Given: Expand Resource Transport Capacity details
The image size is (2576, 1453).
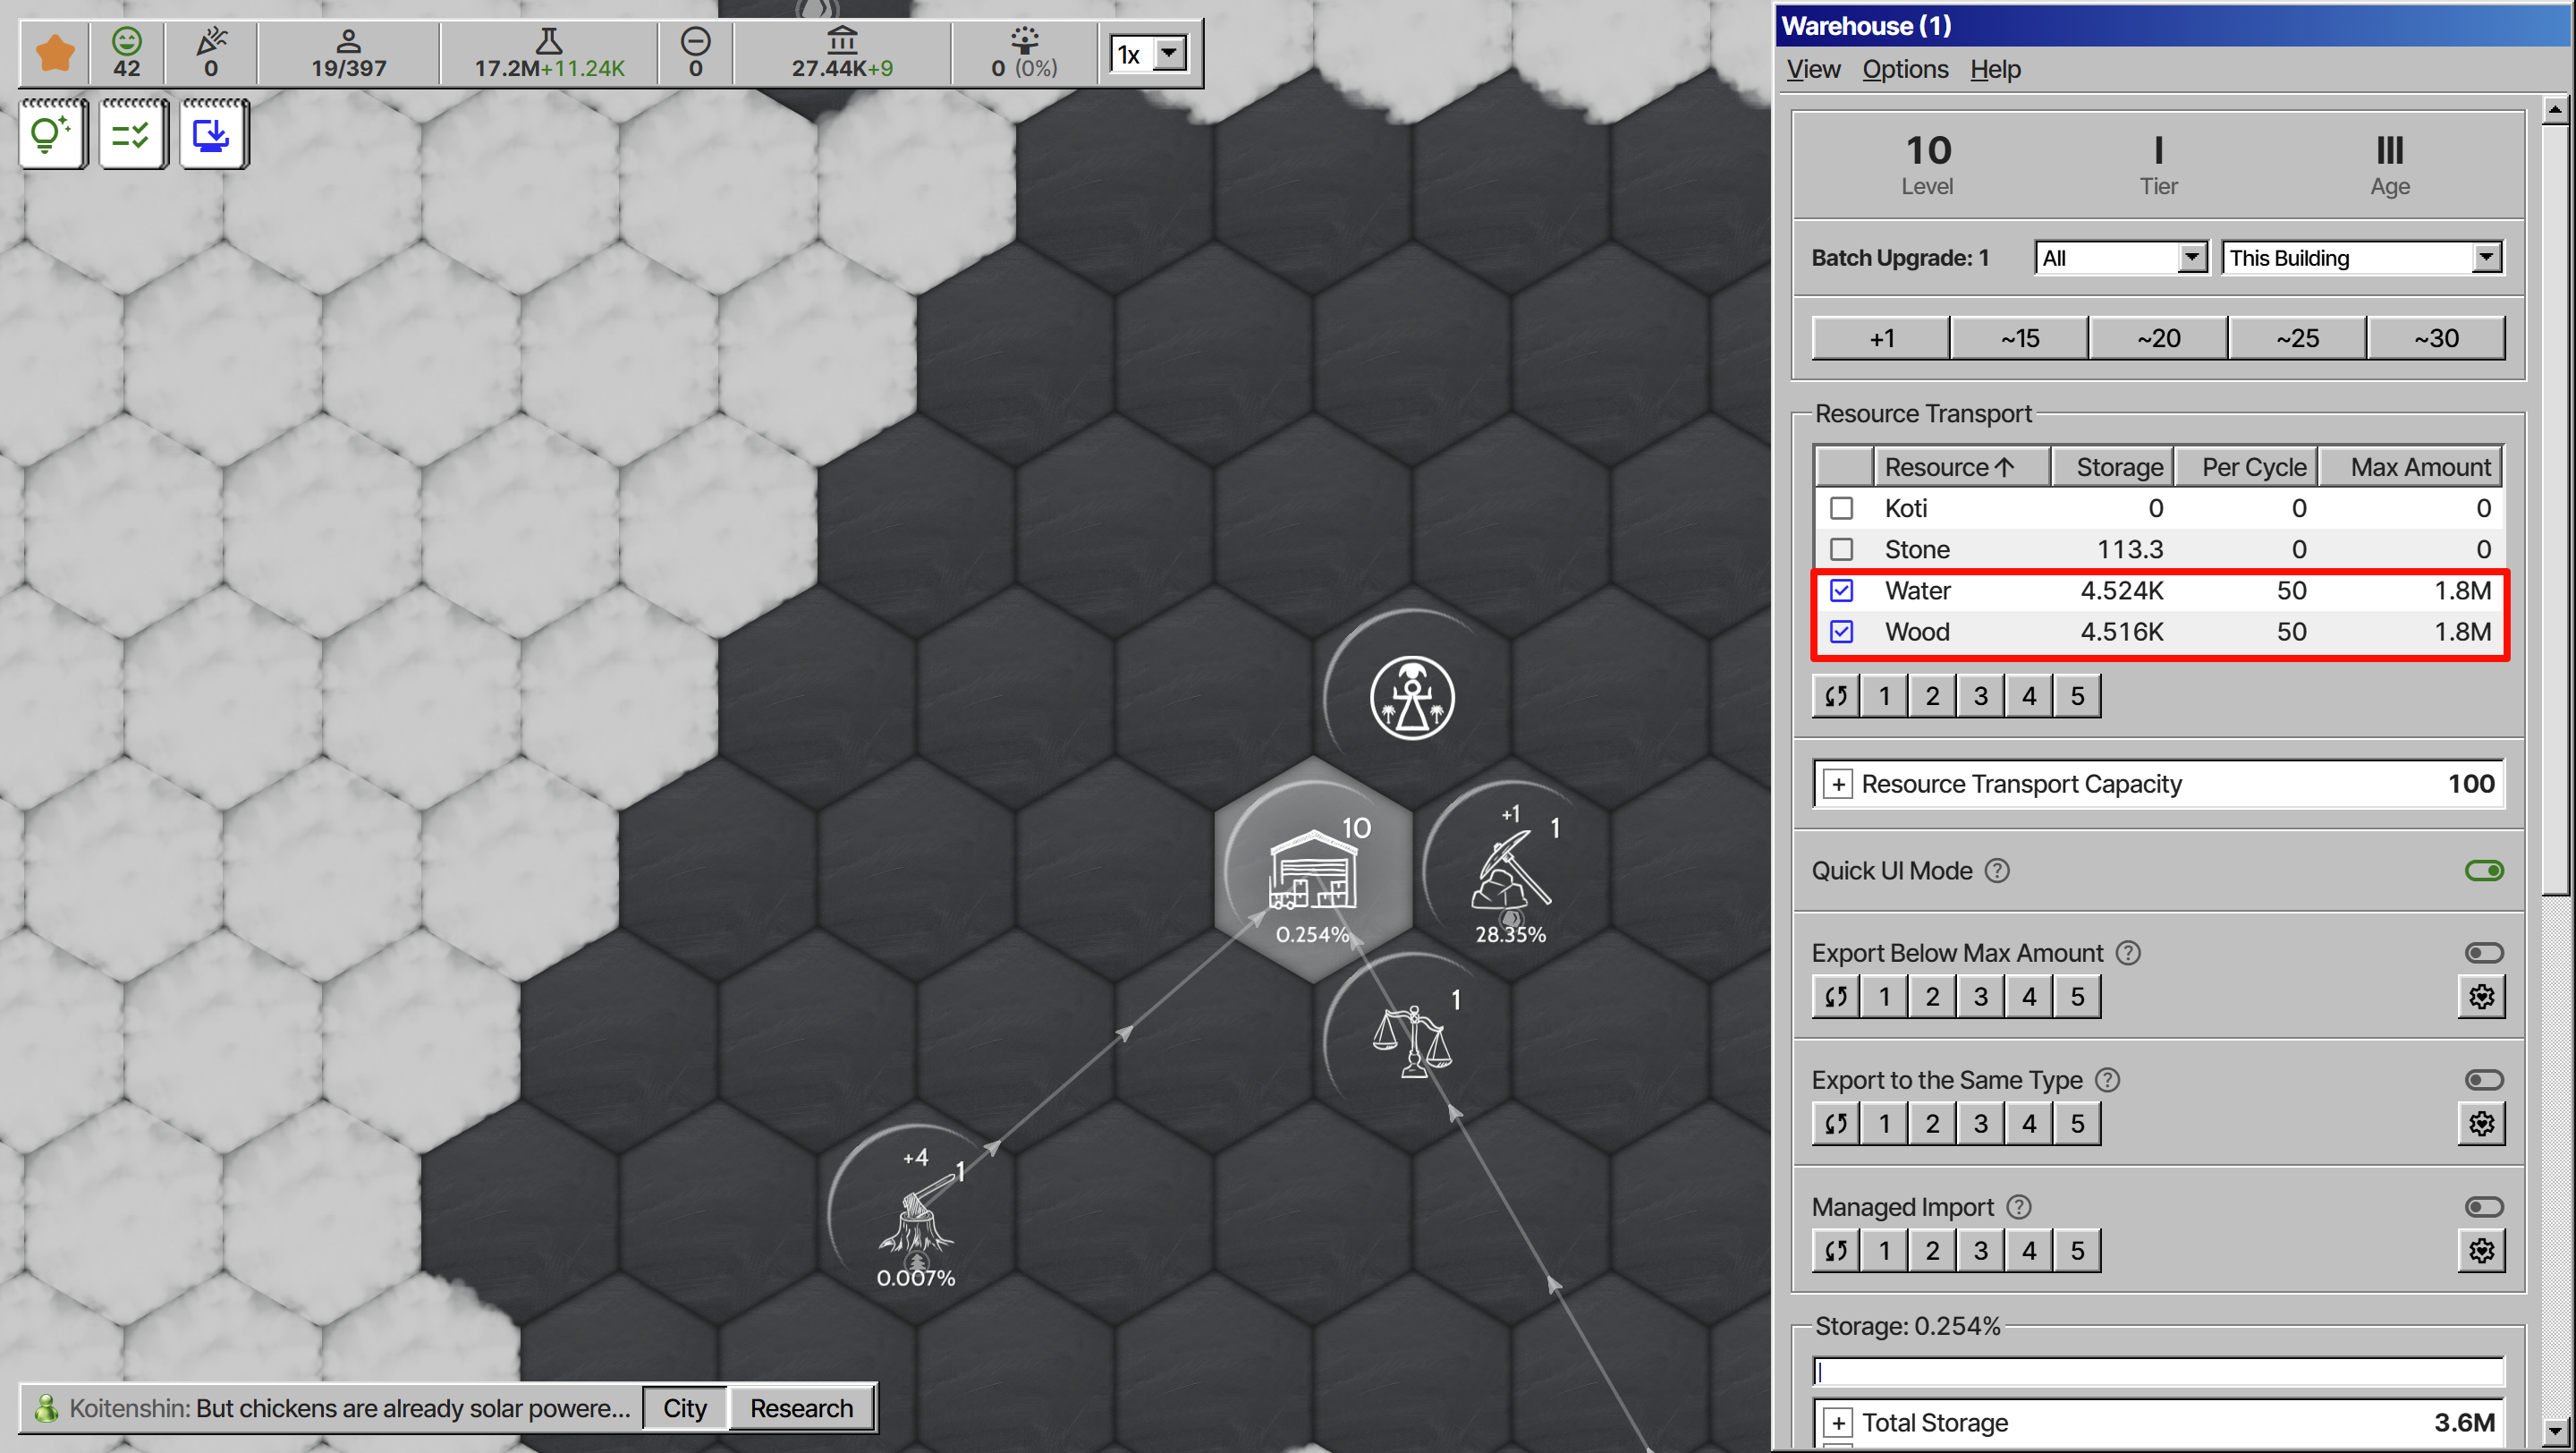Looking at the screenshot, I should pos(1838,784).
